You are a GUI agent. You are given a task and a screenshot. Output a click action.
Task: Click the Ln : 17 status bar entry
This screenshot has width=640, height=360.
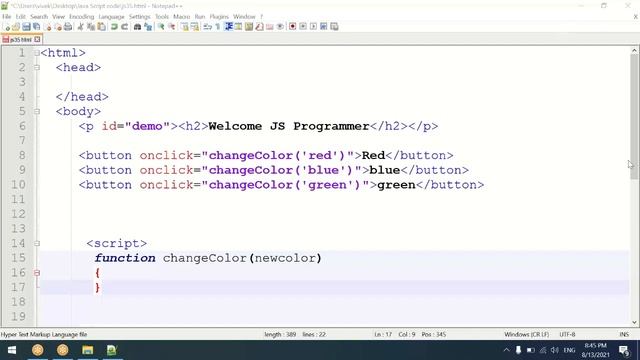(383, 334)
